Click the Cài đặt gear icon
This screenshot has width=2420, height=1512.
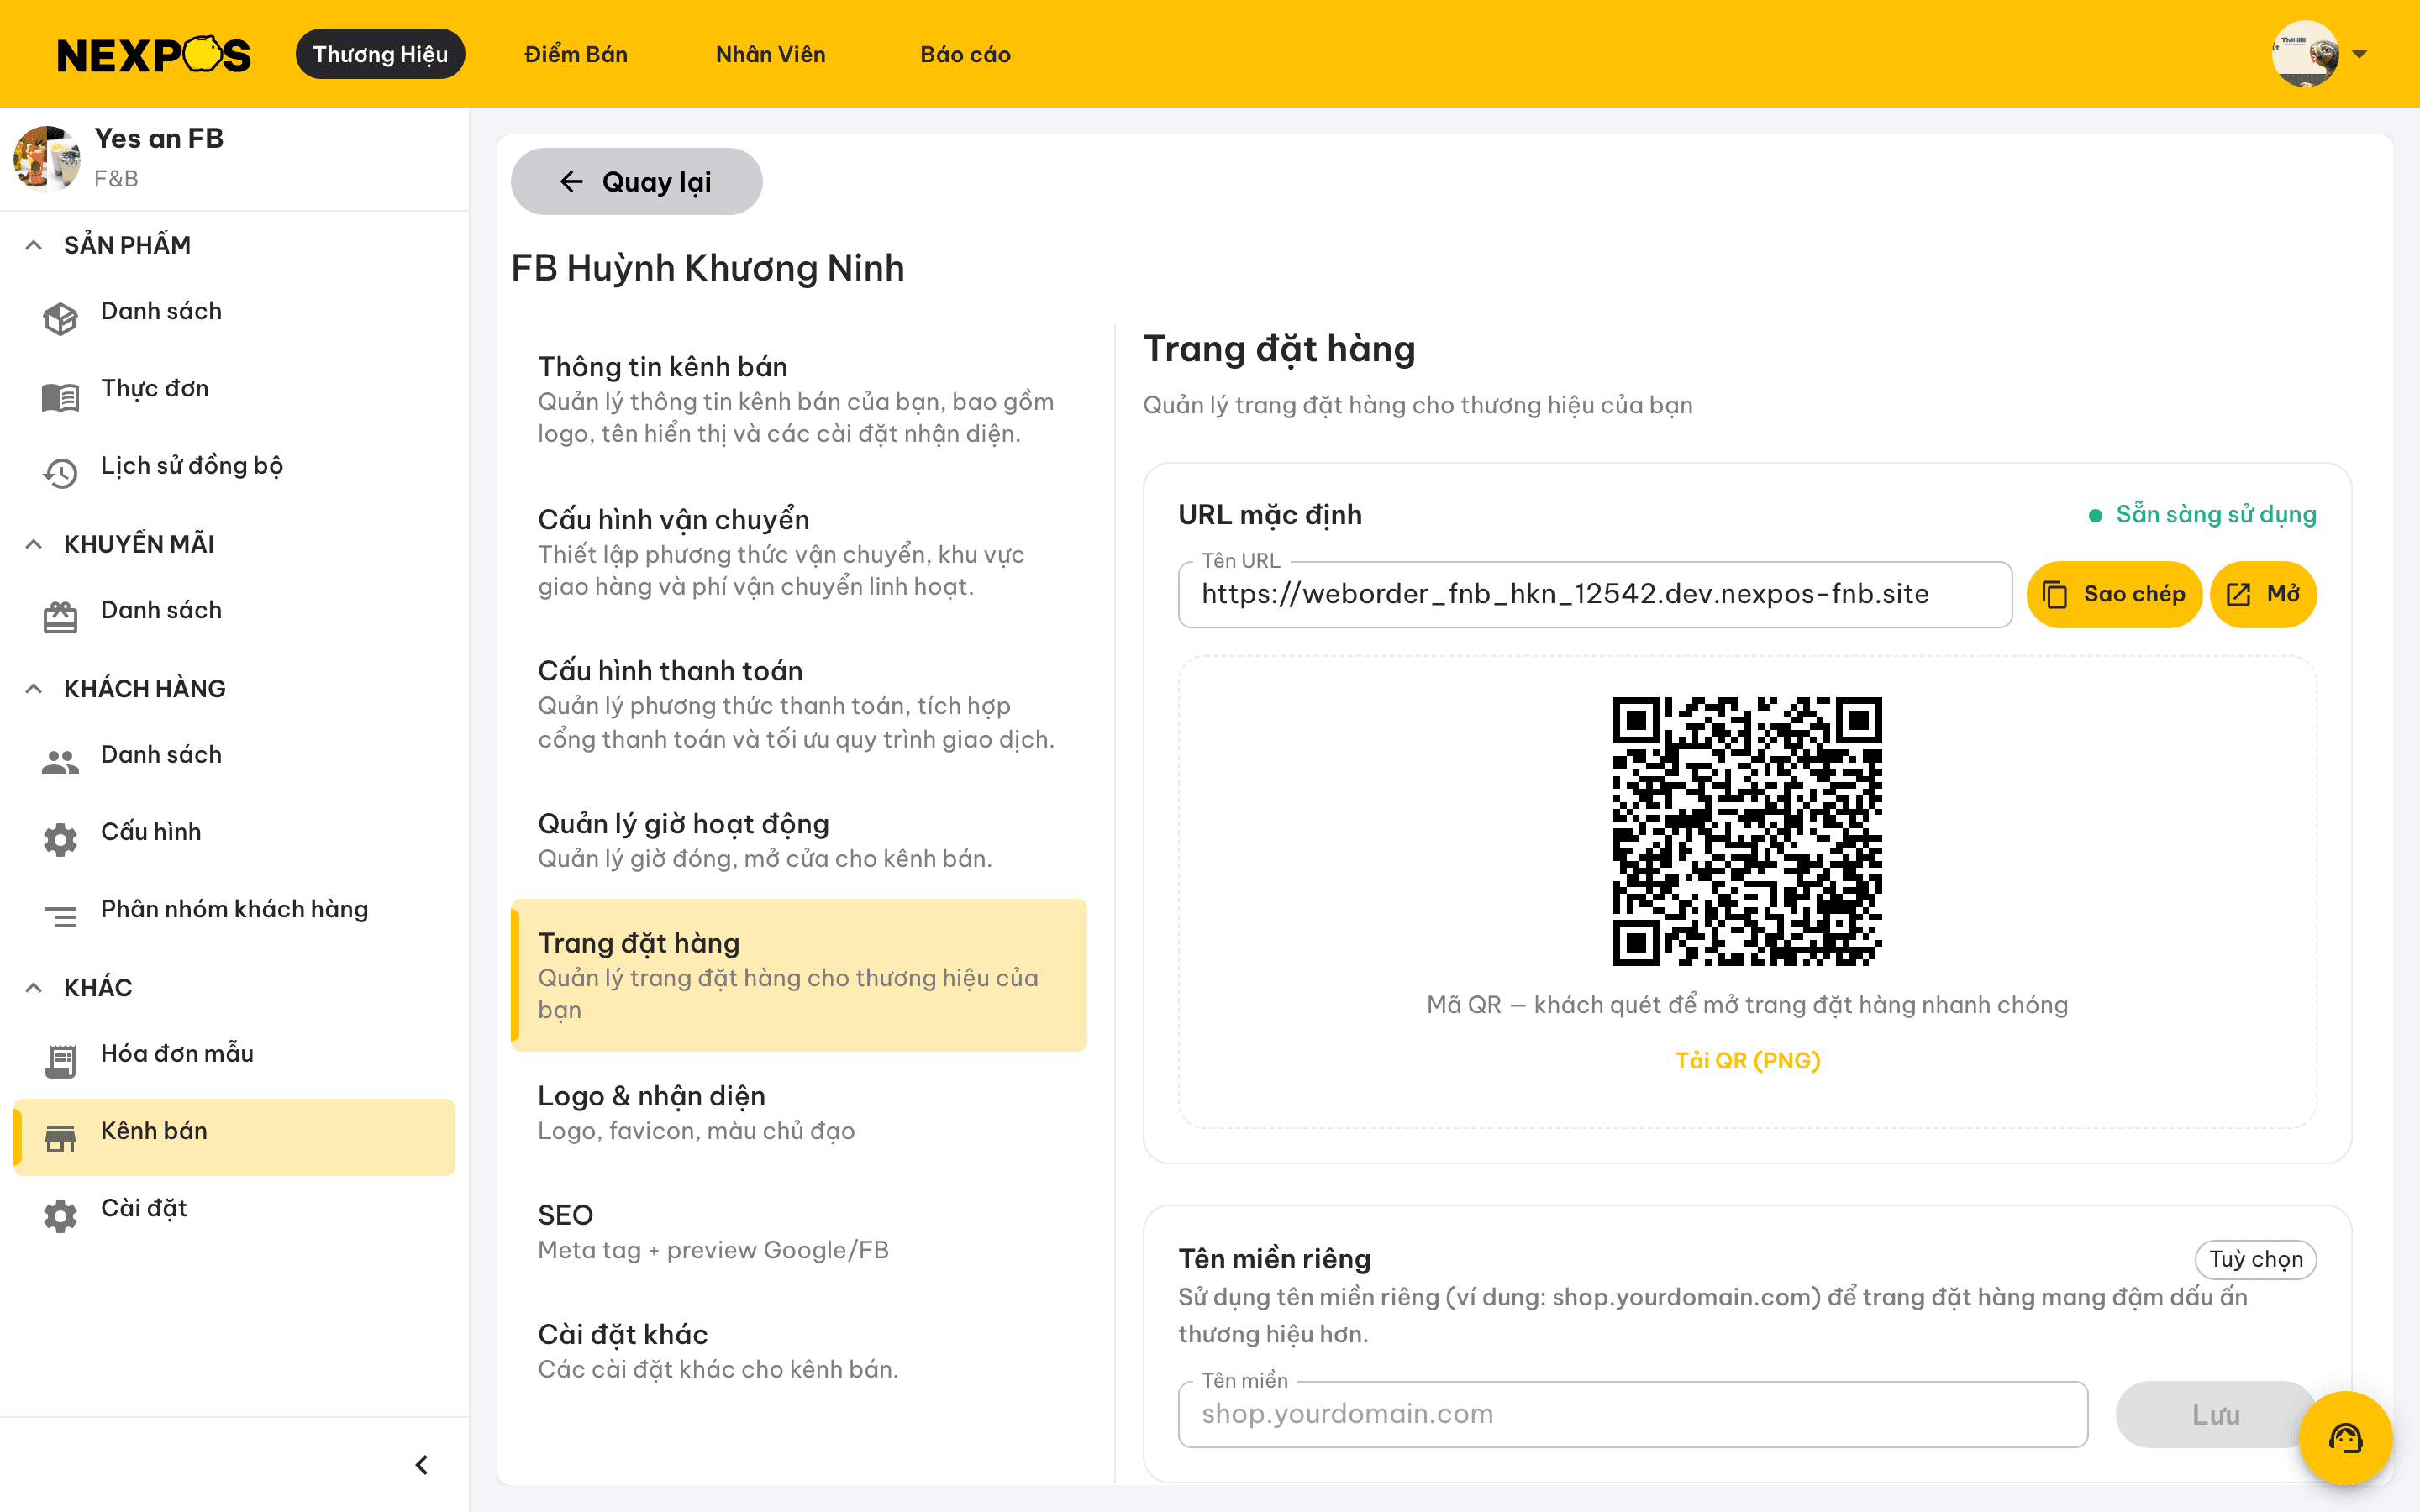pos(60,1216)
